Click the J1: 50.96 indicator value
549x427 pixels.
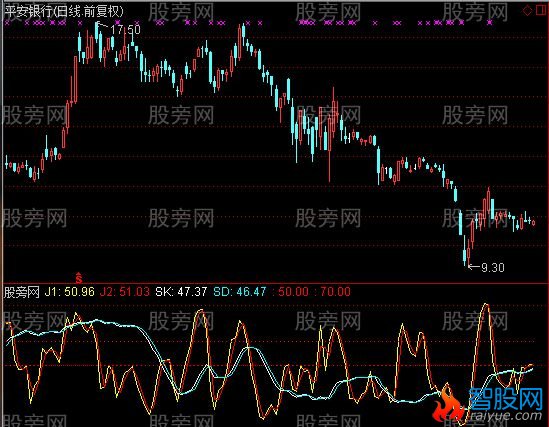click(x=70, y=292)
